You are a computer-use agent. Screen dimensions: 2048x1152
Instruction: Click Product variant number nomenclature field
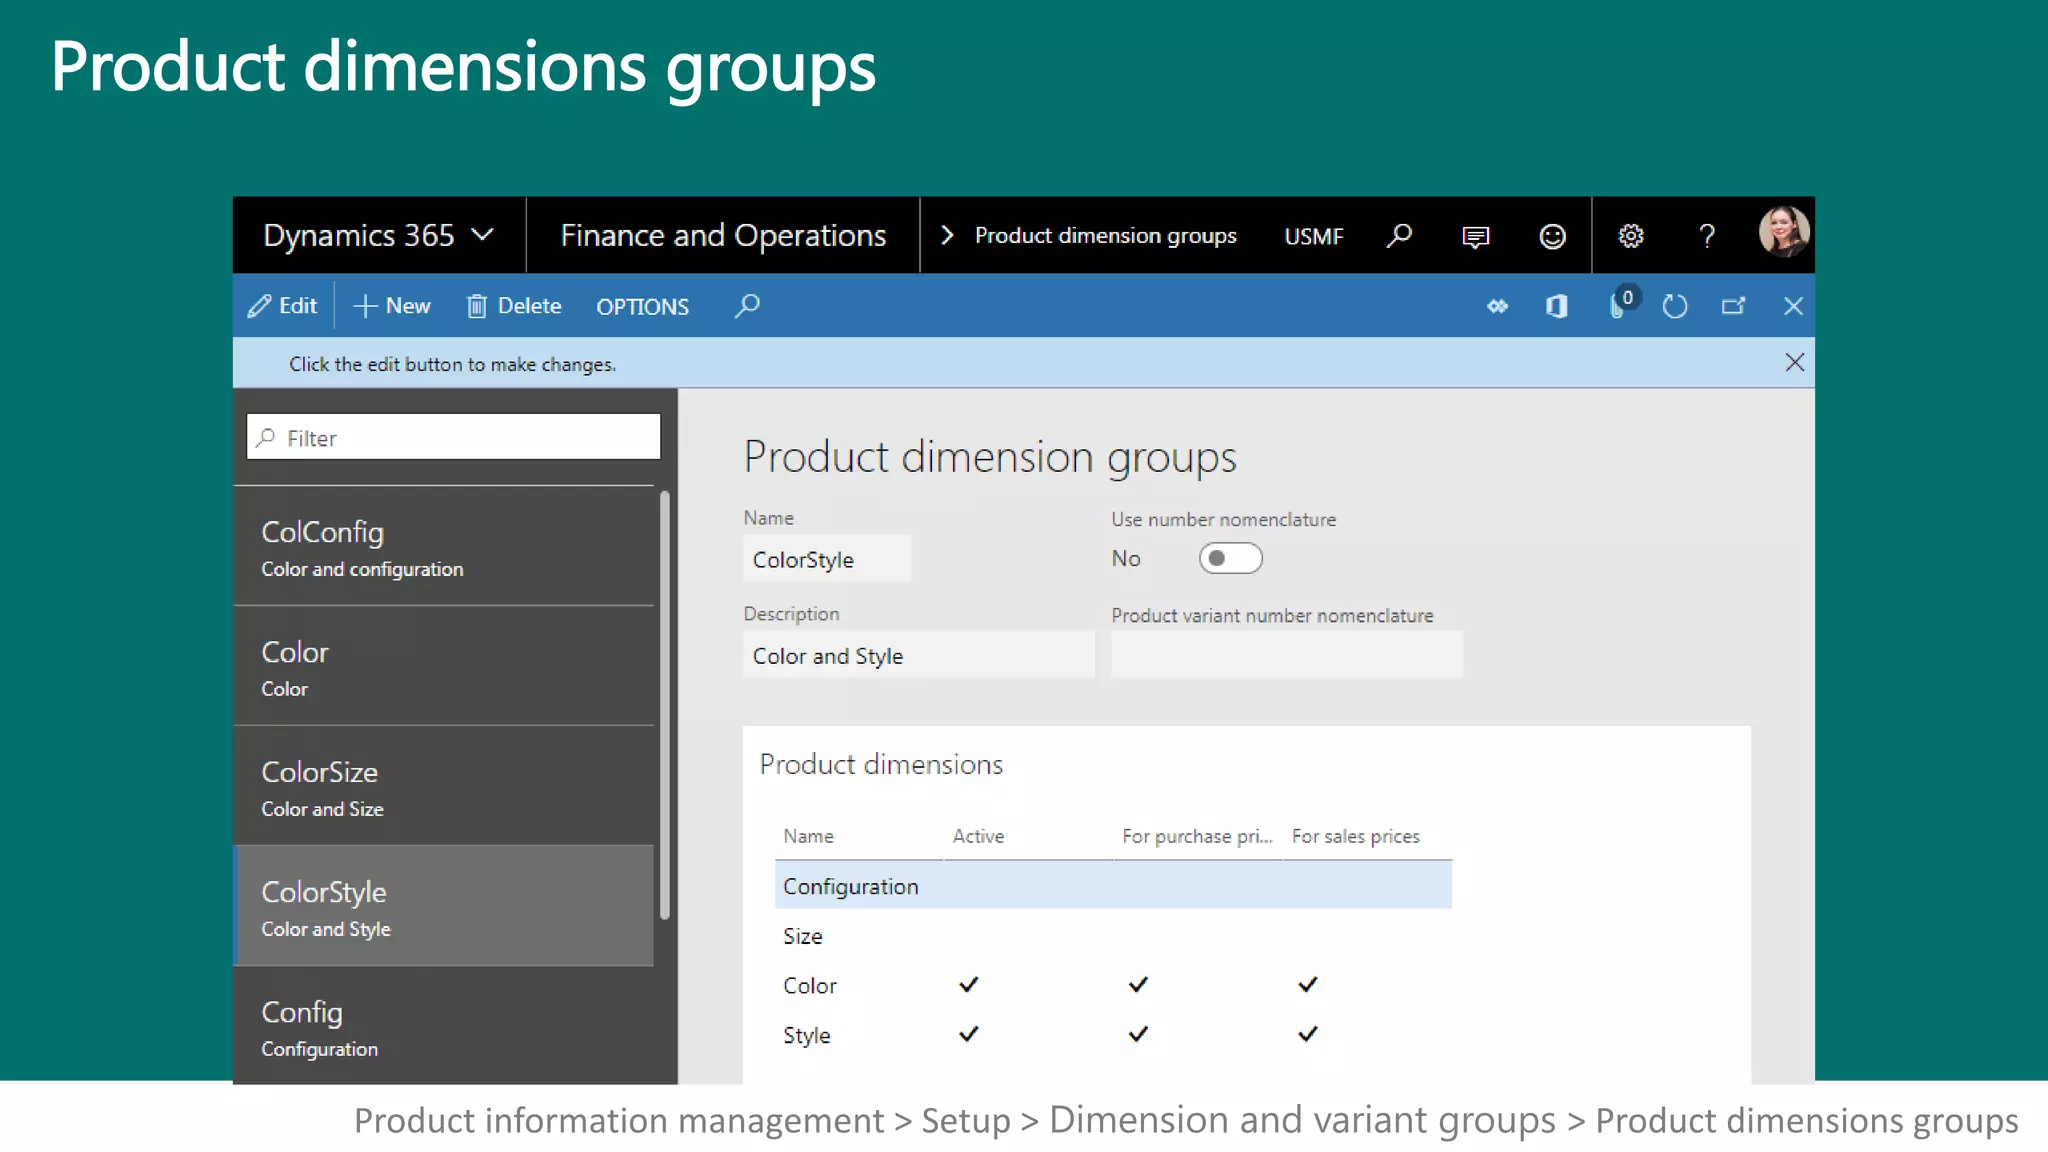click(x=1286, y=655)
